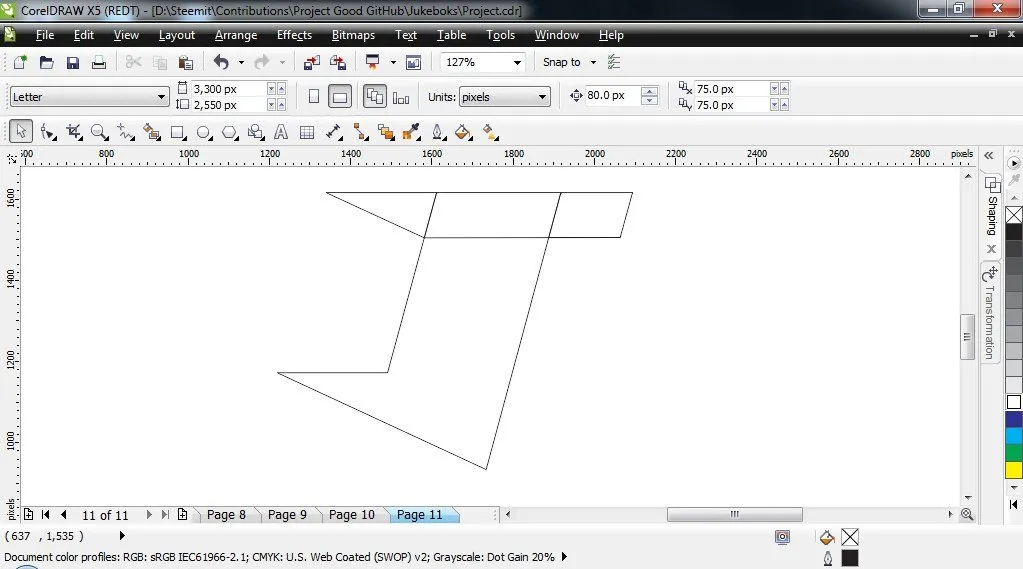Select the Smart Fill tool

(x=151, y=132)
